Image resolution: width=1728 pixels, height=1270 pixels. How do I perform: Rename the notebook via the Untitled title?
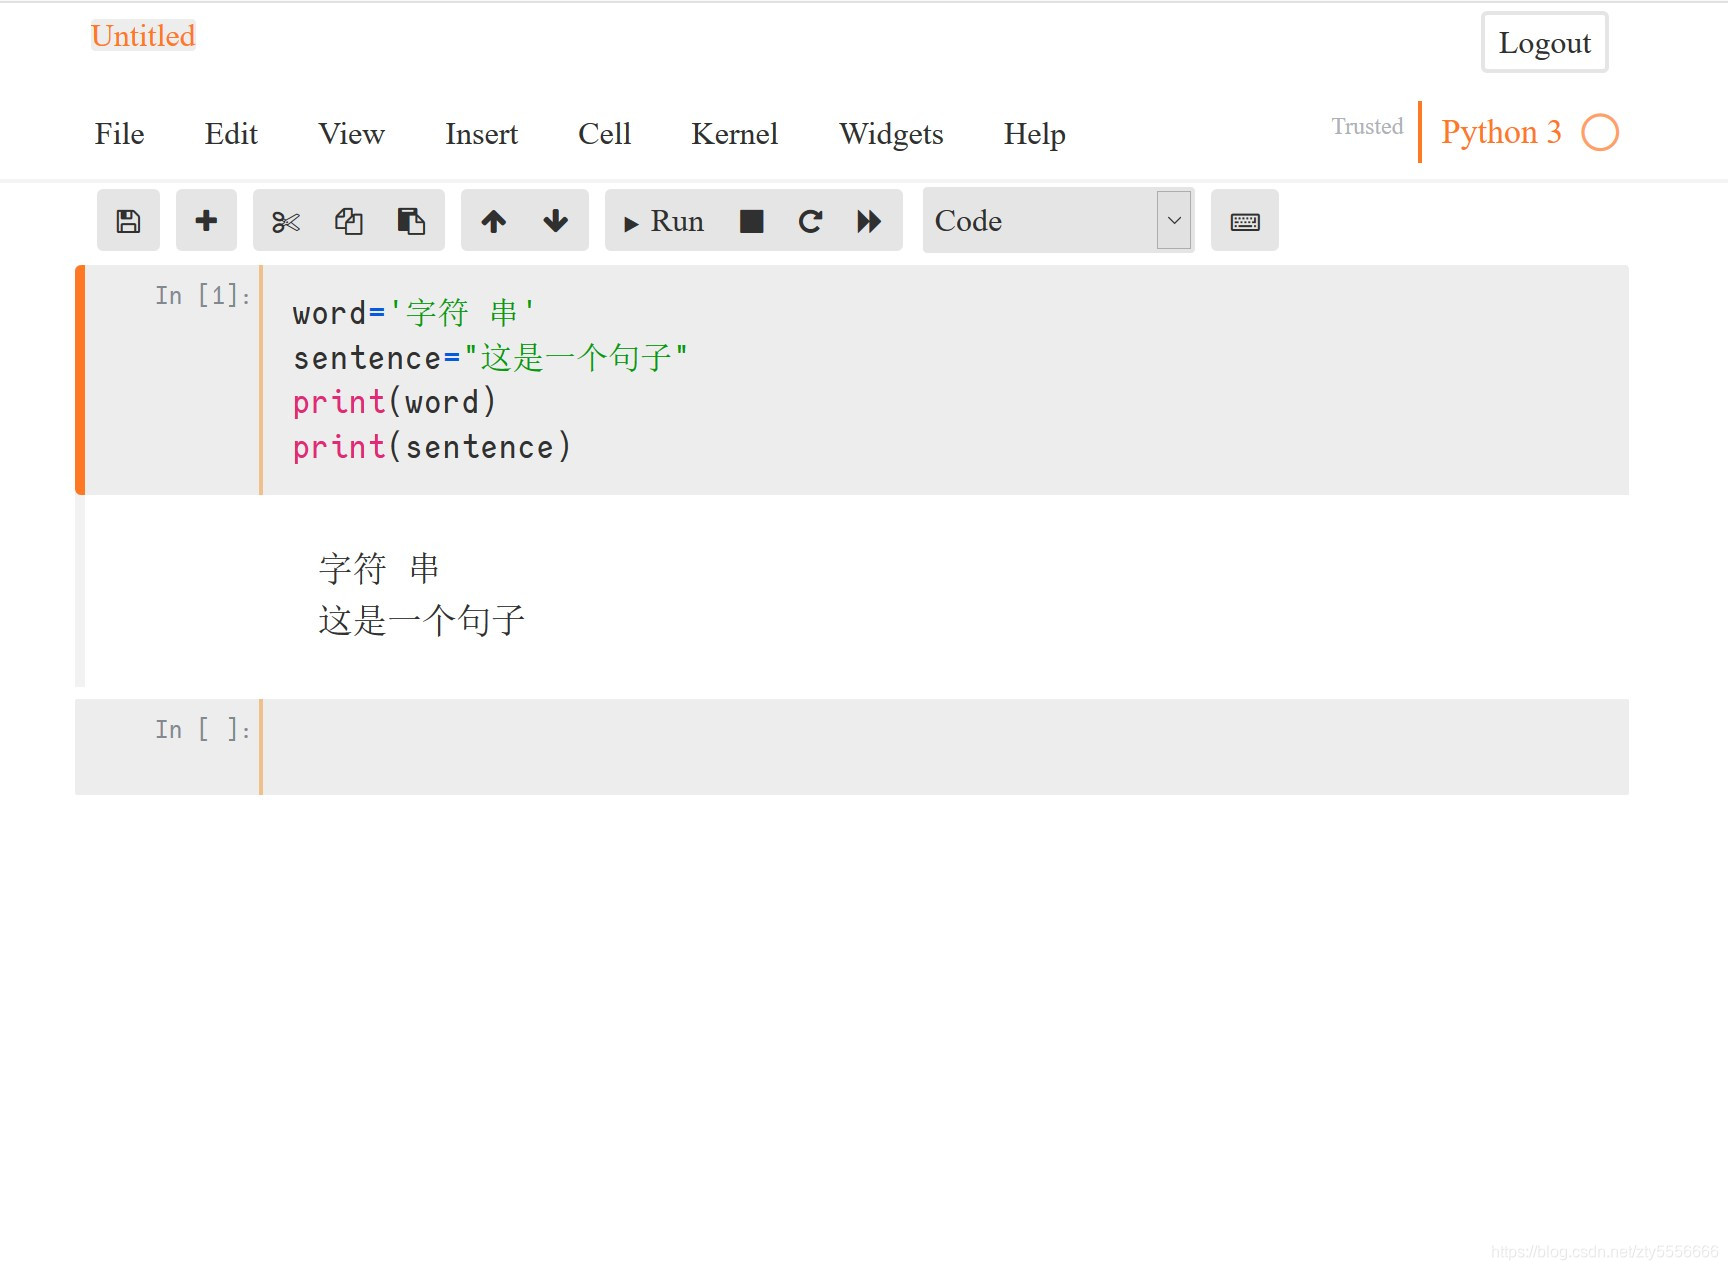[x=143, y=36]
